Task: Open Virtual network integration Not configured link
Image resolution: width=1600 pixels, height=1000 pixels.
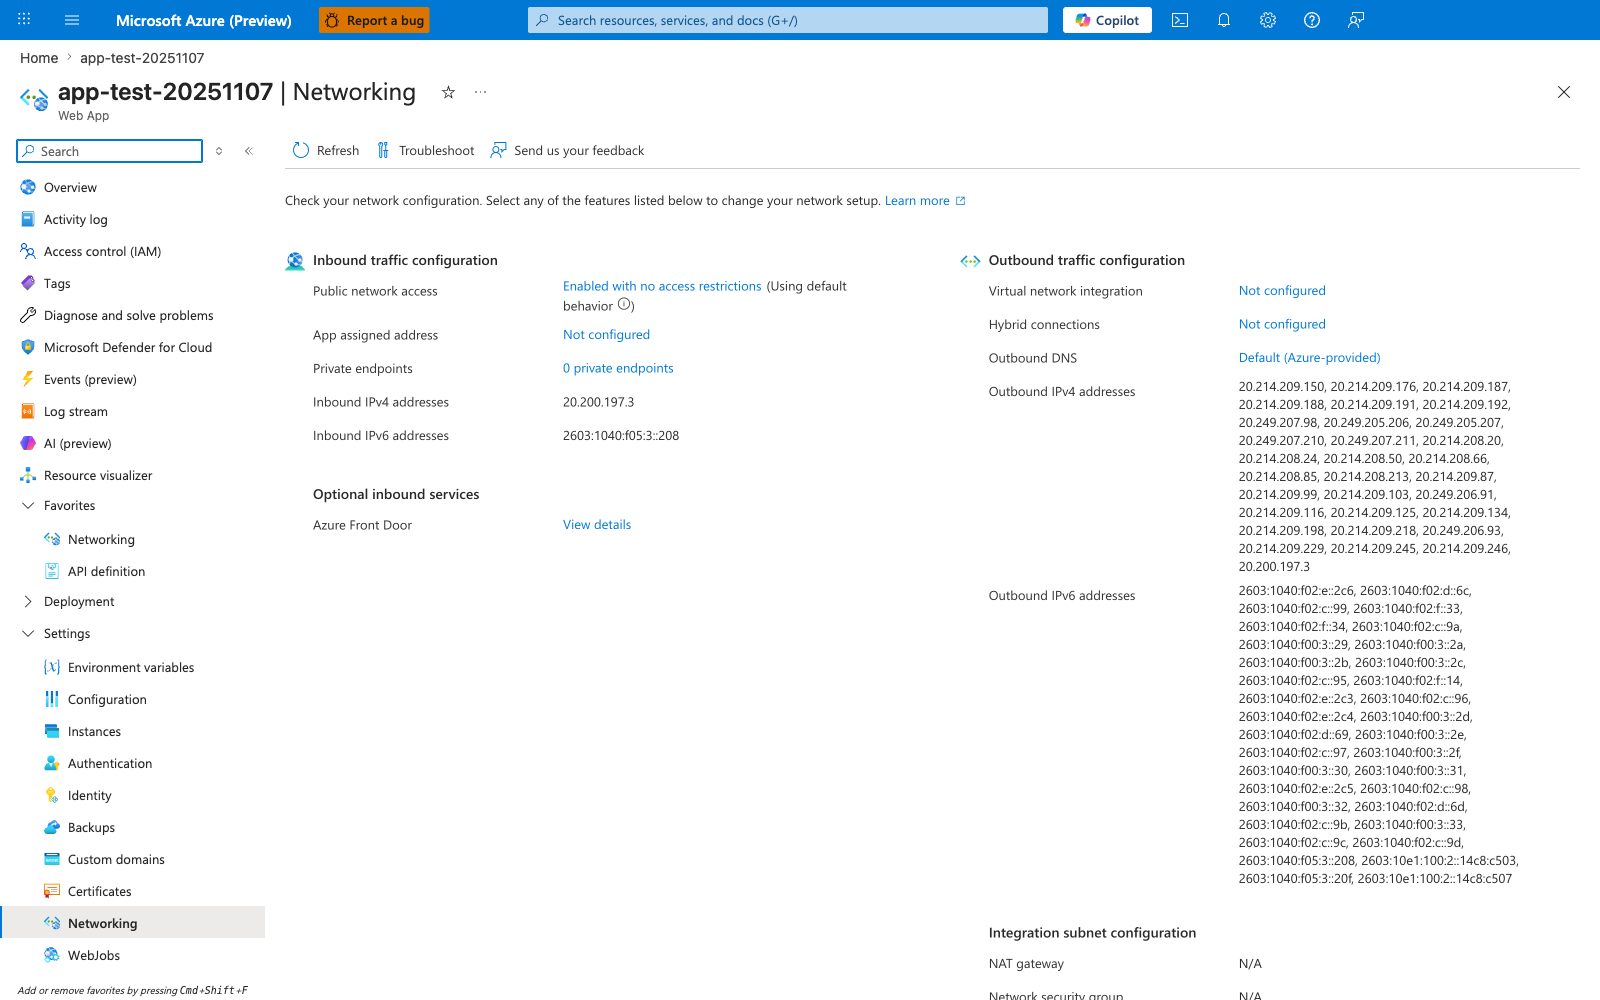Action: click(1282, 291)
